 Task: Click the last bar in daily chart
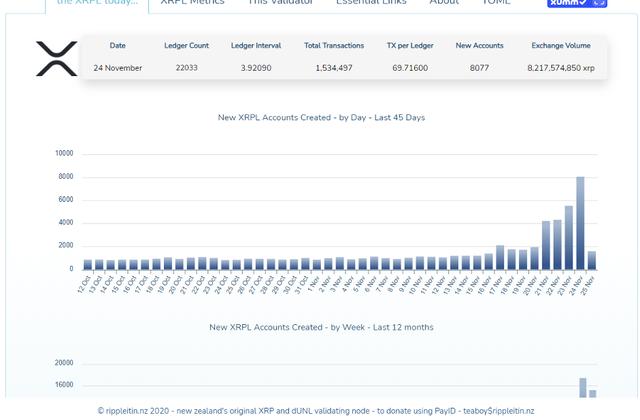click(591, 259)
